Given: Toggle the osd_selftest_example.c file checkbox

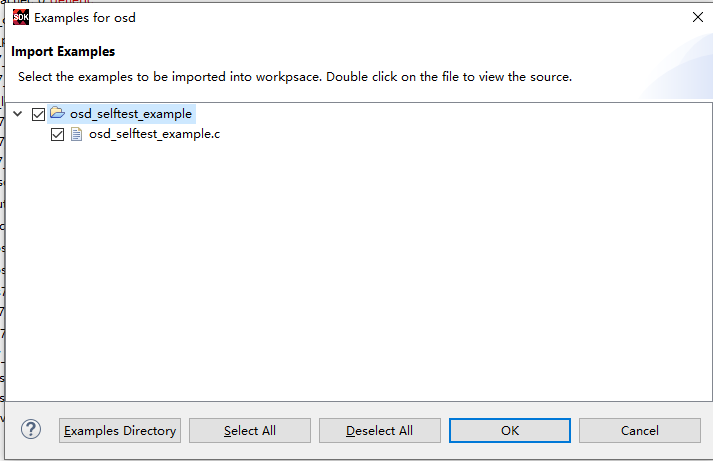Looking at the screenshot, I should [57, 134].
